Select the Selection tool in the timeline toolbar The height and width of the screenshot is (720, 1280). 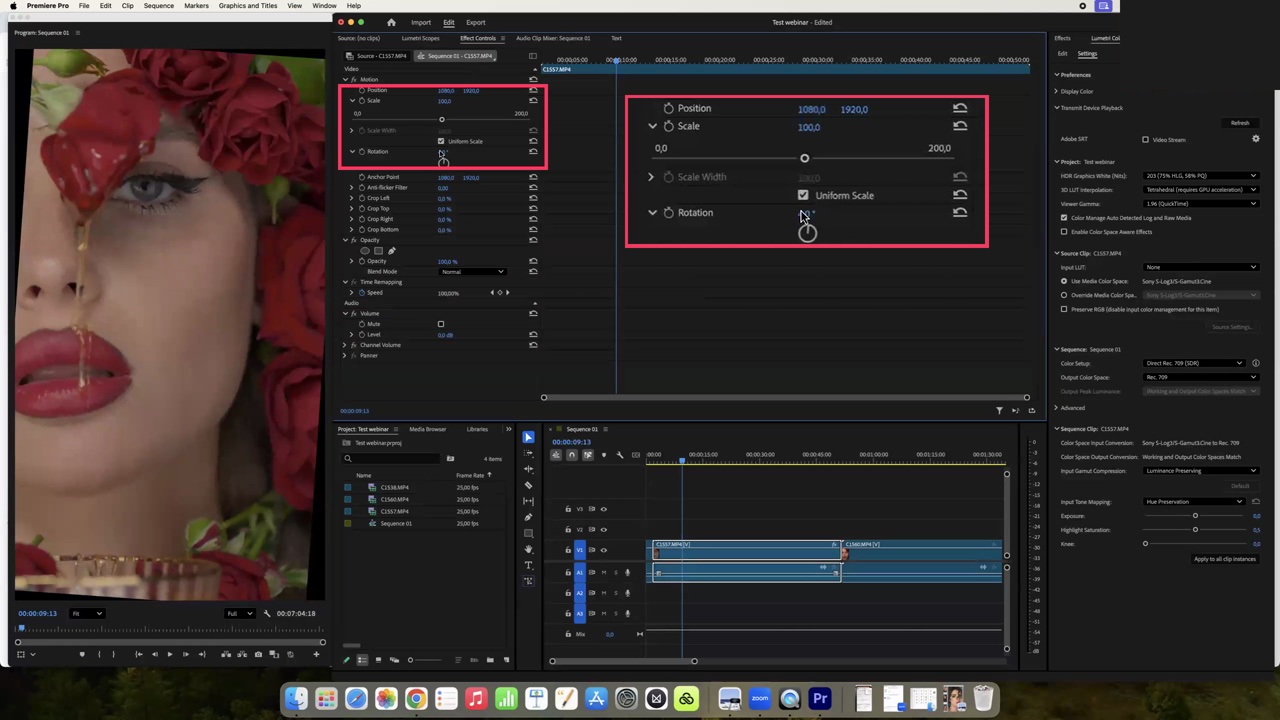point(528,437)
